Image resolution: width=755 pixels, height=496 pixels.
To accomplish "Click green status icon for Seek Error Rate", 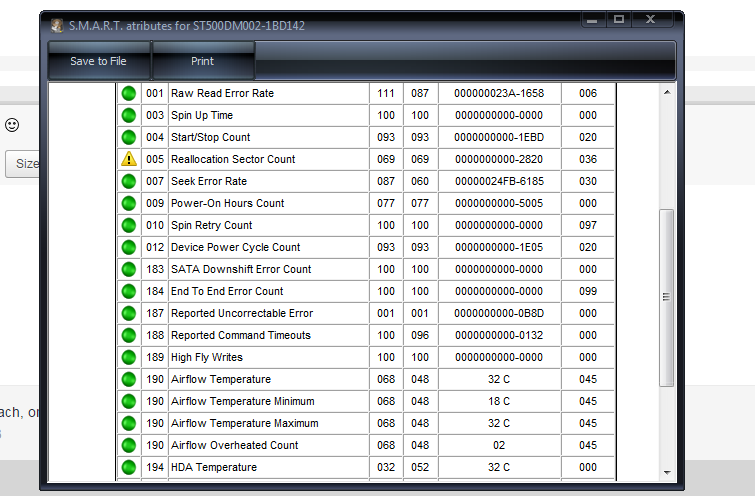I will (128, 181).
